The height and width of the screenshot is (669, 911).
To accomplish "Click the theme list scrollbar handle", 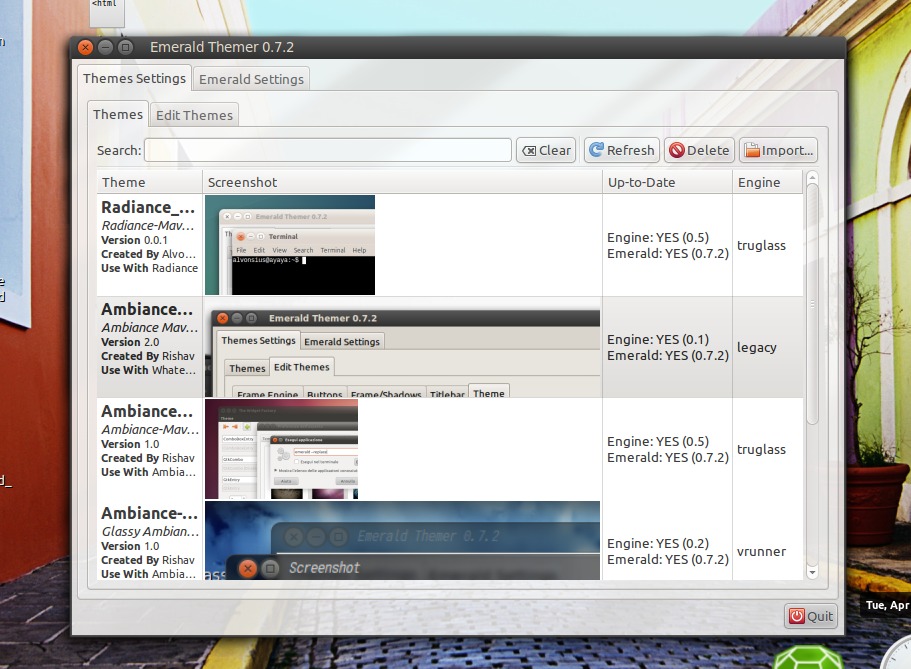I will click(x=812, y=303).
